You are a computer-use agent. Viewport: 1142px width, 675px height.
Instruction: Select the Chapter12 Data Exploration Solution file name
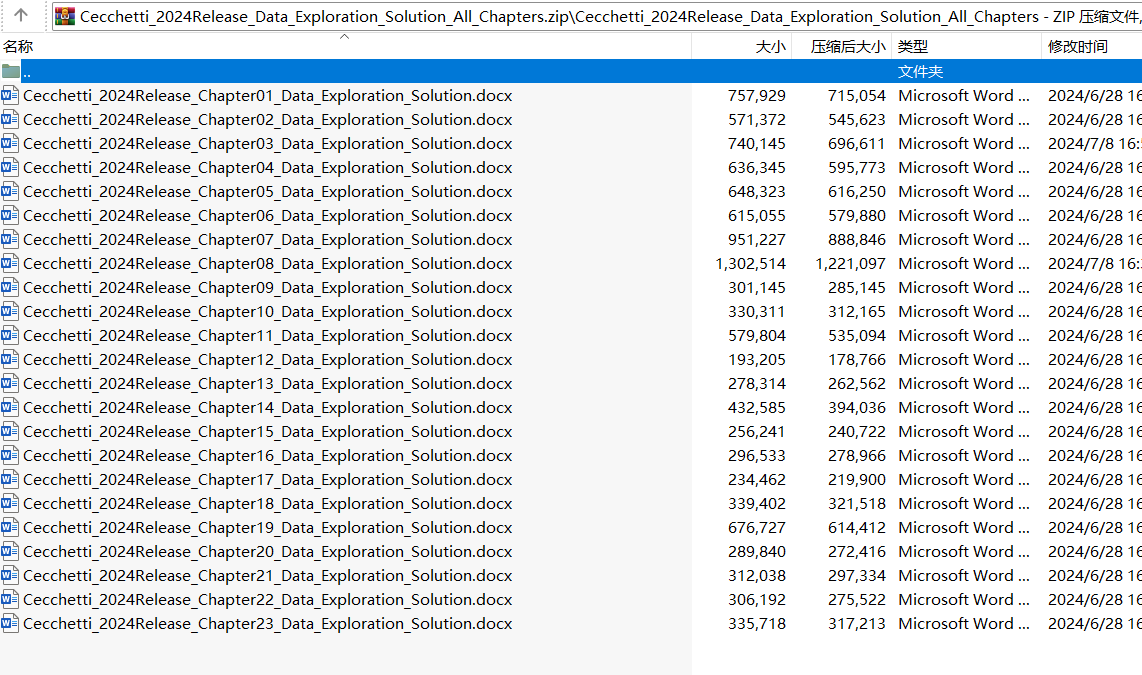(267, 360)
